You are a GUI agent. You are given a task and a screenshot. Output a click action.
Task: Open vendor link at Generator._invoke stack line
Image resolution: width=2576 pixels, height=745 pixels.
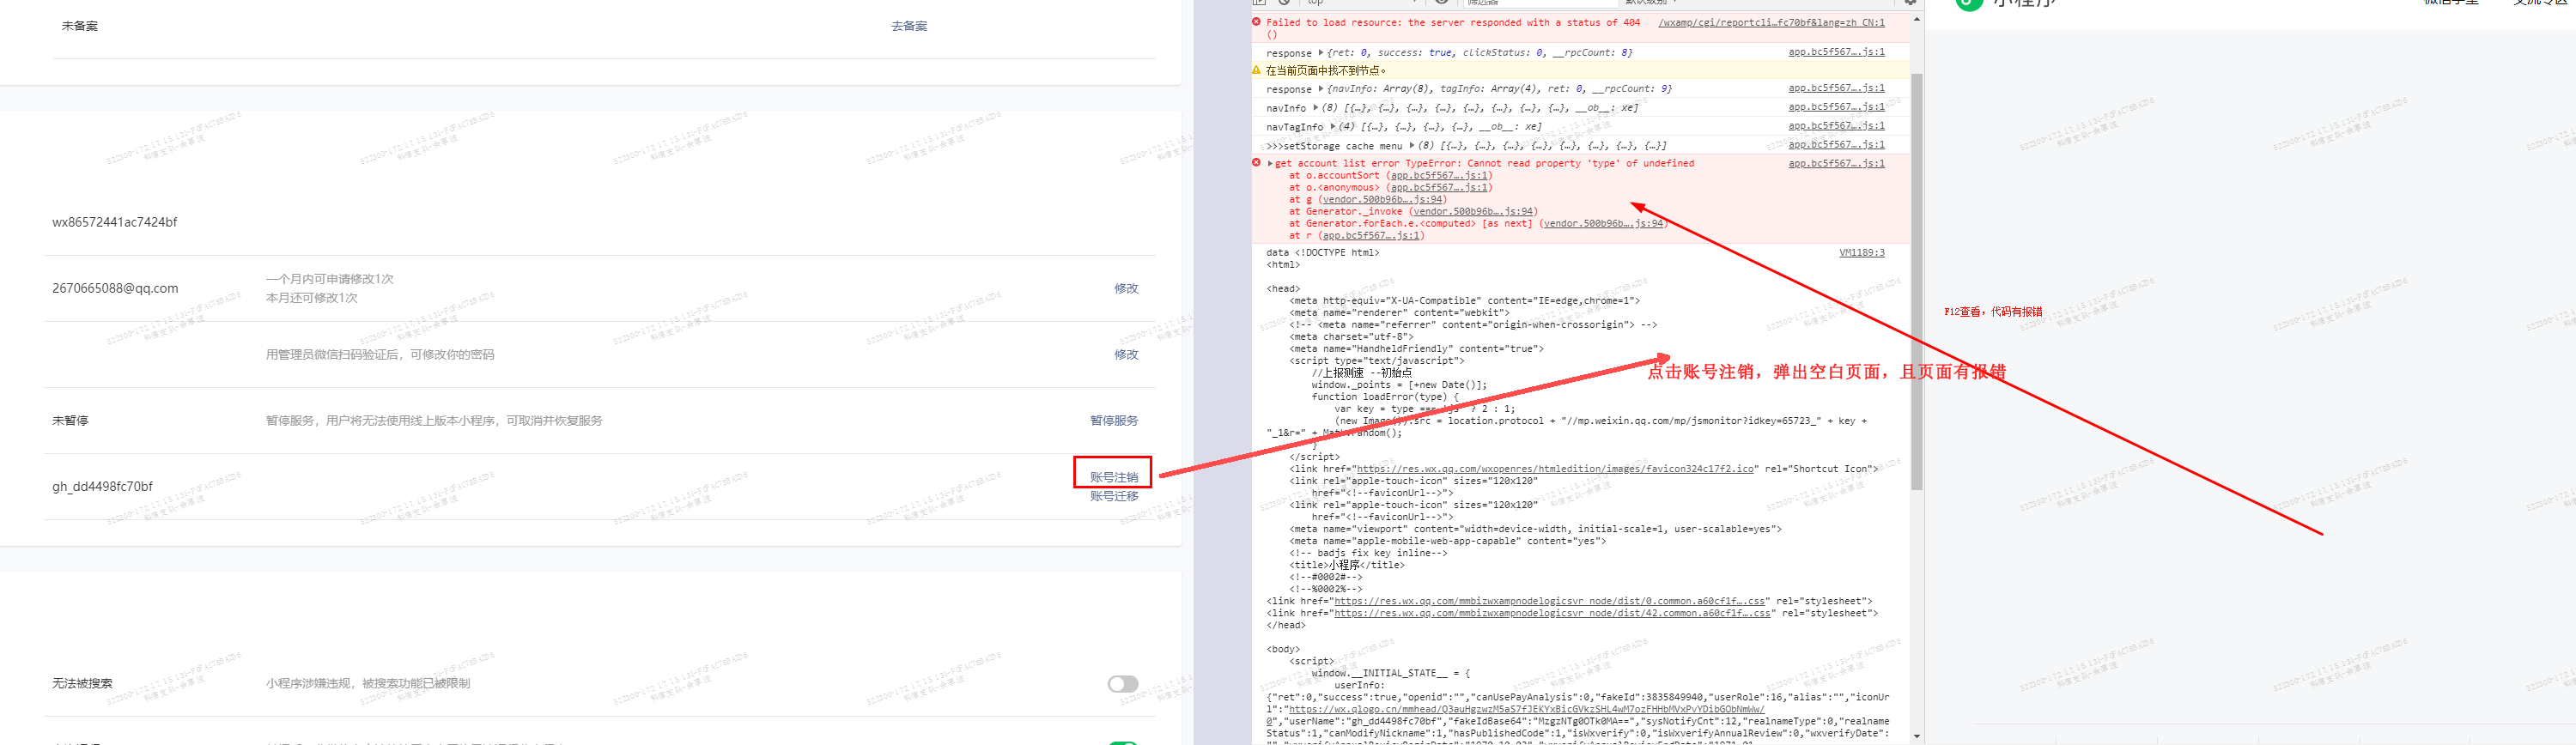pyautogui.click(x=1473, y=211)
